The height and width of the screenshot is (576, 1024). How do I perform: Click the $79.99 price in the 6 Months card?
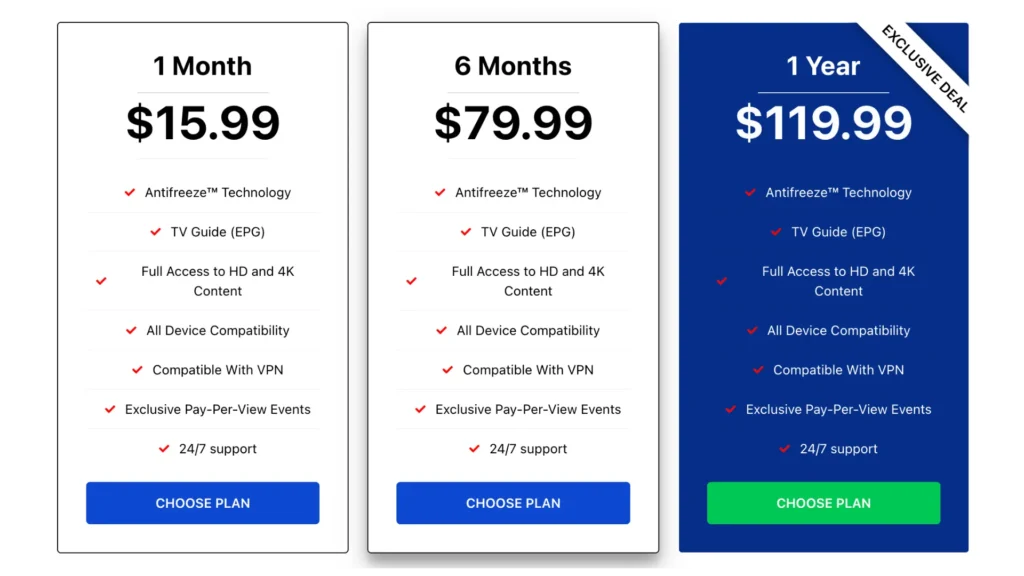(x=513, y=123)
